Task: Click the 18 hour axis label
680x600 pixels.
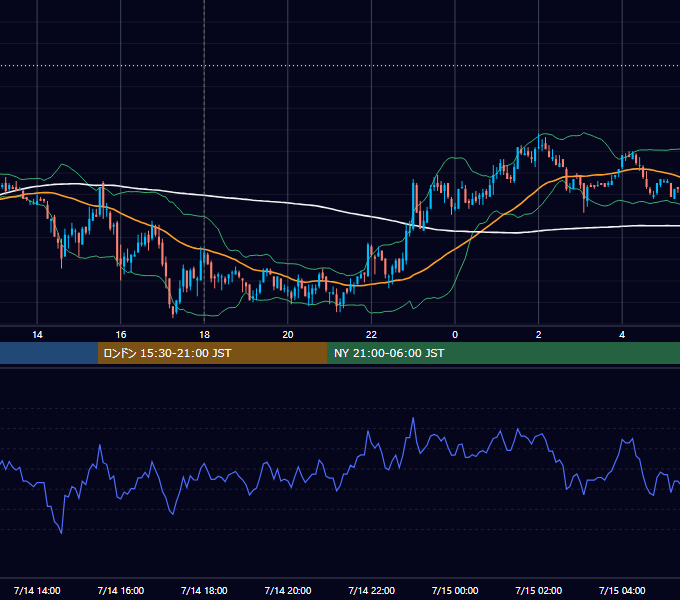Action: 204,335
